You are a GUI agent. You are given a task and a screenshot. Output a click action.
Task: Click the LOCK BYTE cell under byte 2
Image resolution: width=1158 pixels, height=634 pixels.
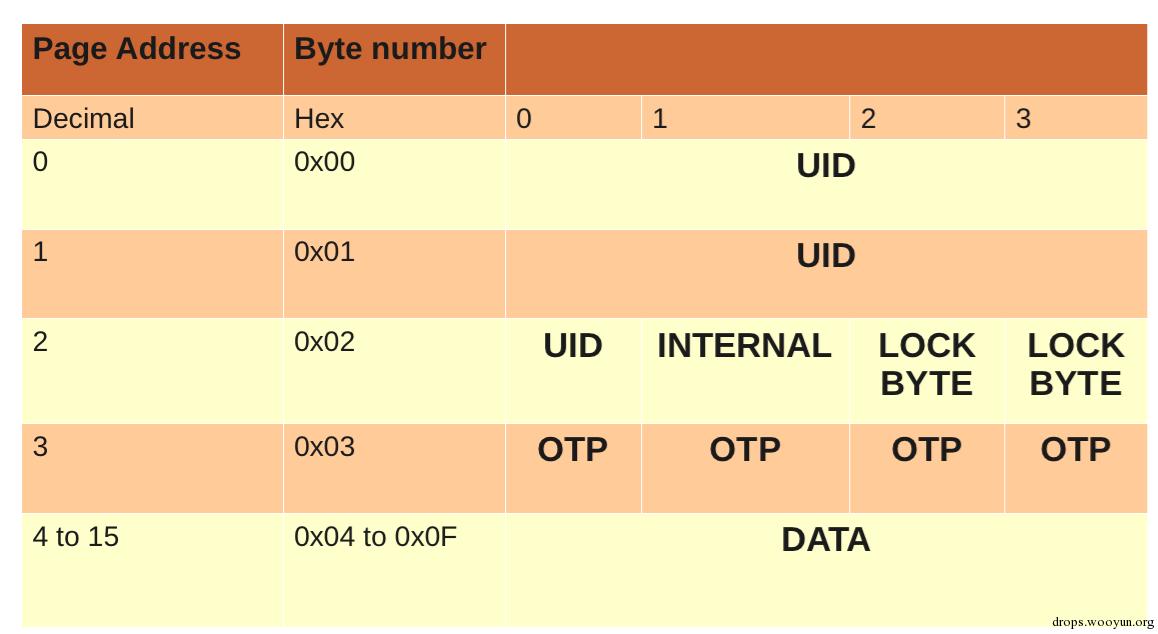(927, 364)
